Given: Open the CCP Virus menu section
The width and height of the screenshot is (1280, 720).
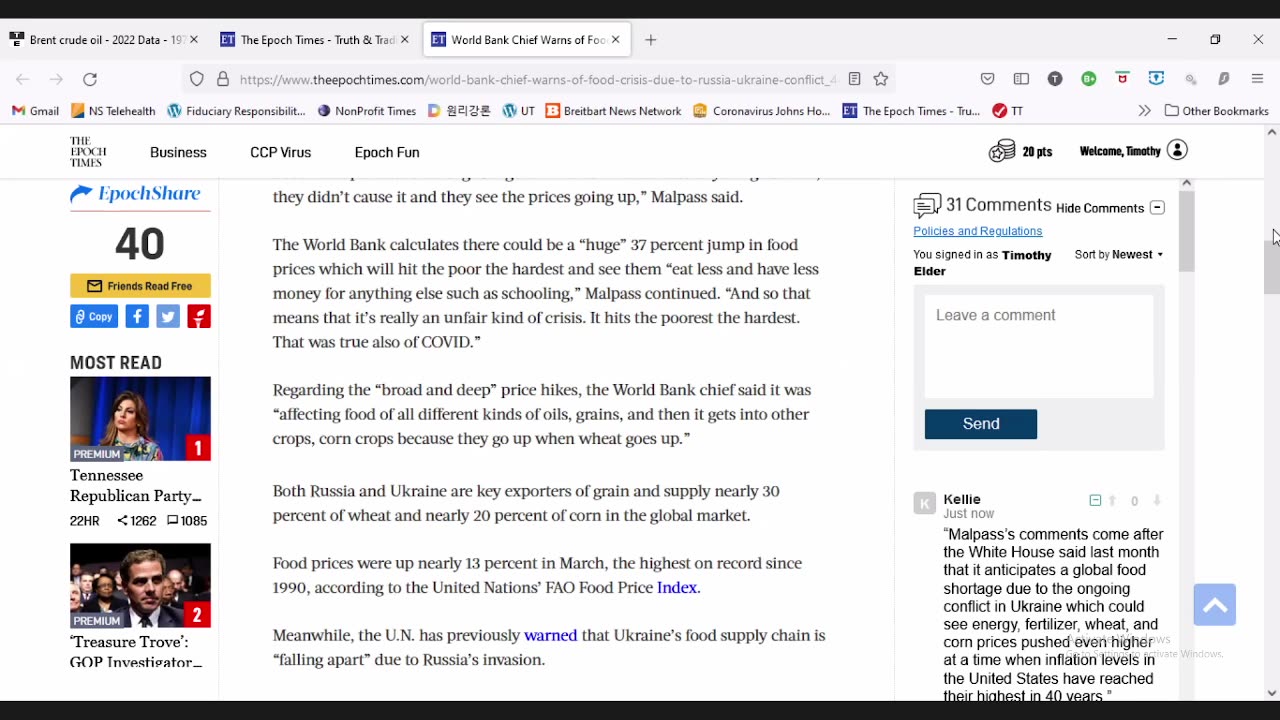Looking at the screenshot, I should click(x=281, y=152).
